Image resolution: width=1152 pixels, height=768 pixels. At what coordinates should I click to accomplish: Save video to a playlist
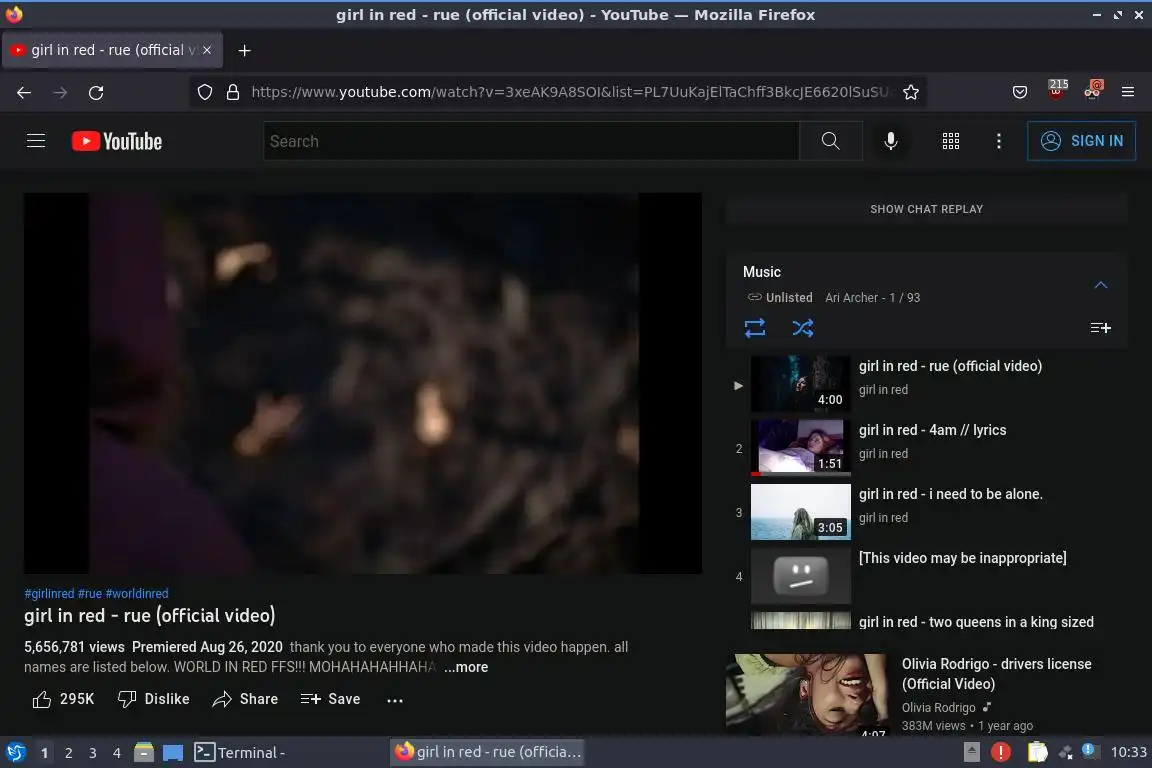pos(330,699)
